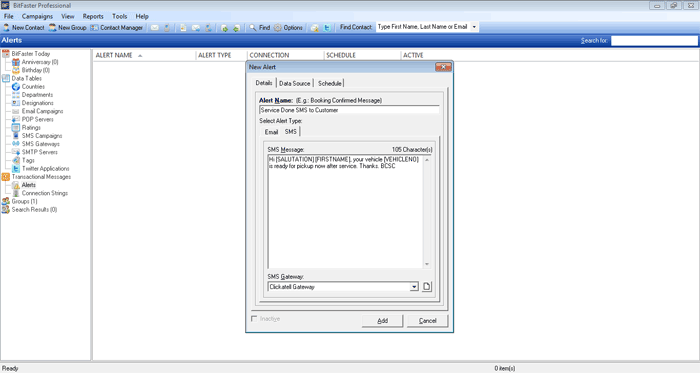The height and width of the screenshot is (373, 700).
Task: Select the Email alert type tab
Action: tap(271, 132)
